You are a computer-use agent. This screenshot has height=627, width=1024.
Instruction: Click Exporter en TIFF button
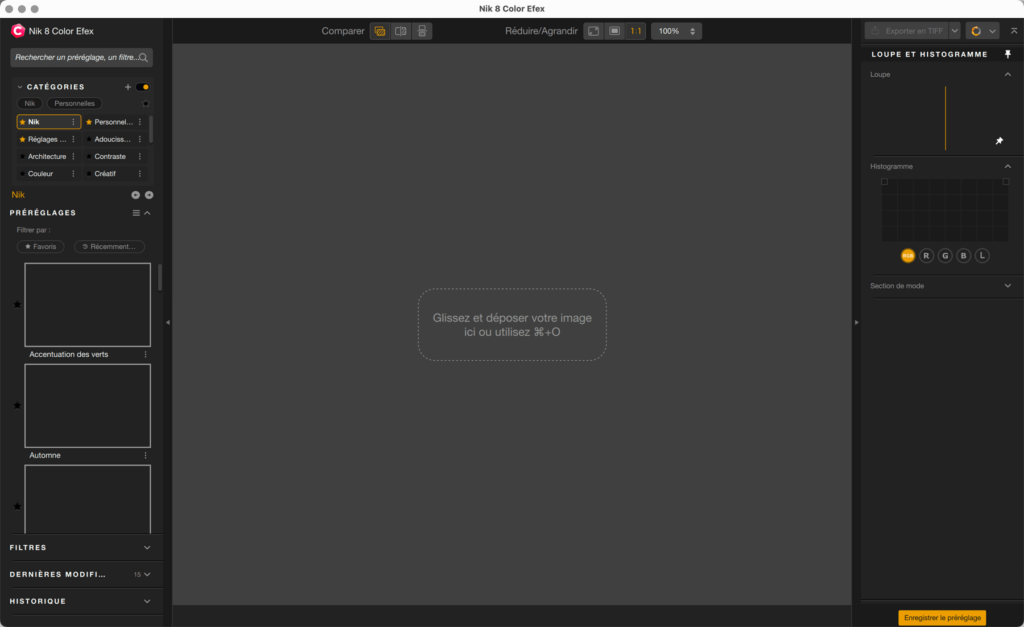click(x=907, y=31)
